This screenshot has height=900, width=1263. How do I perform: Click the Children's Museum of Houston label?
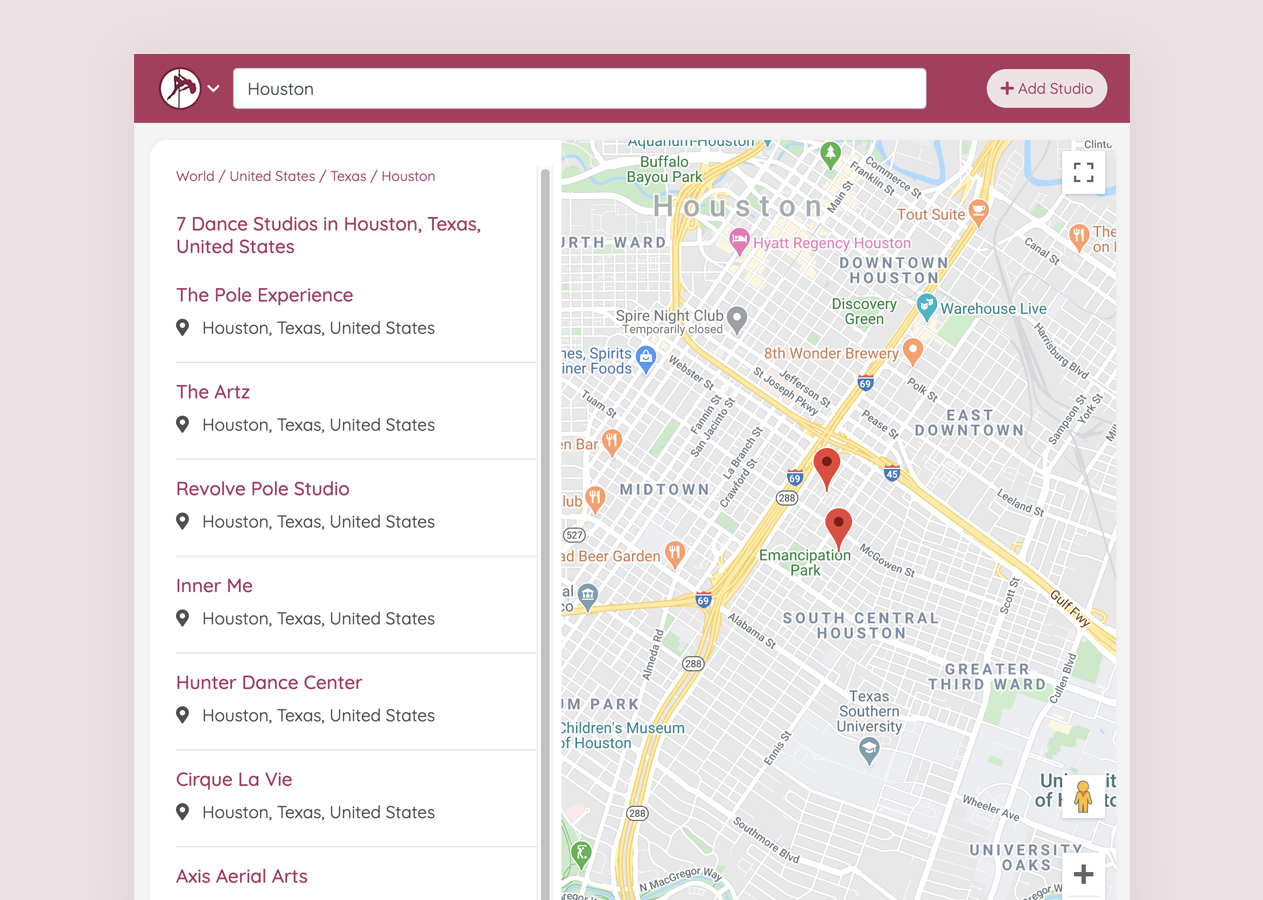(x=622, y=736)
